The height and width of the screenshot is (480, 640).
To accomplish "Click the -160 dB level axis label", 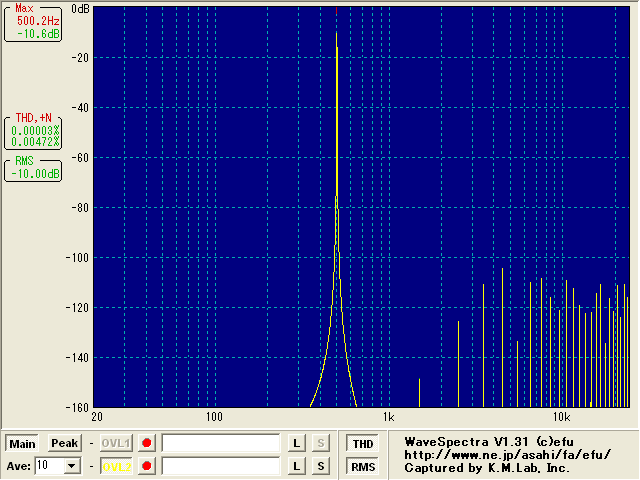I will coord(77,407).
